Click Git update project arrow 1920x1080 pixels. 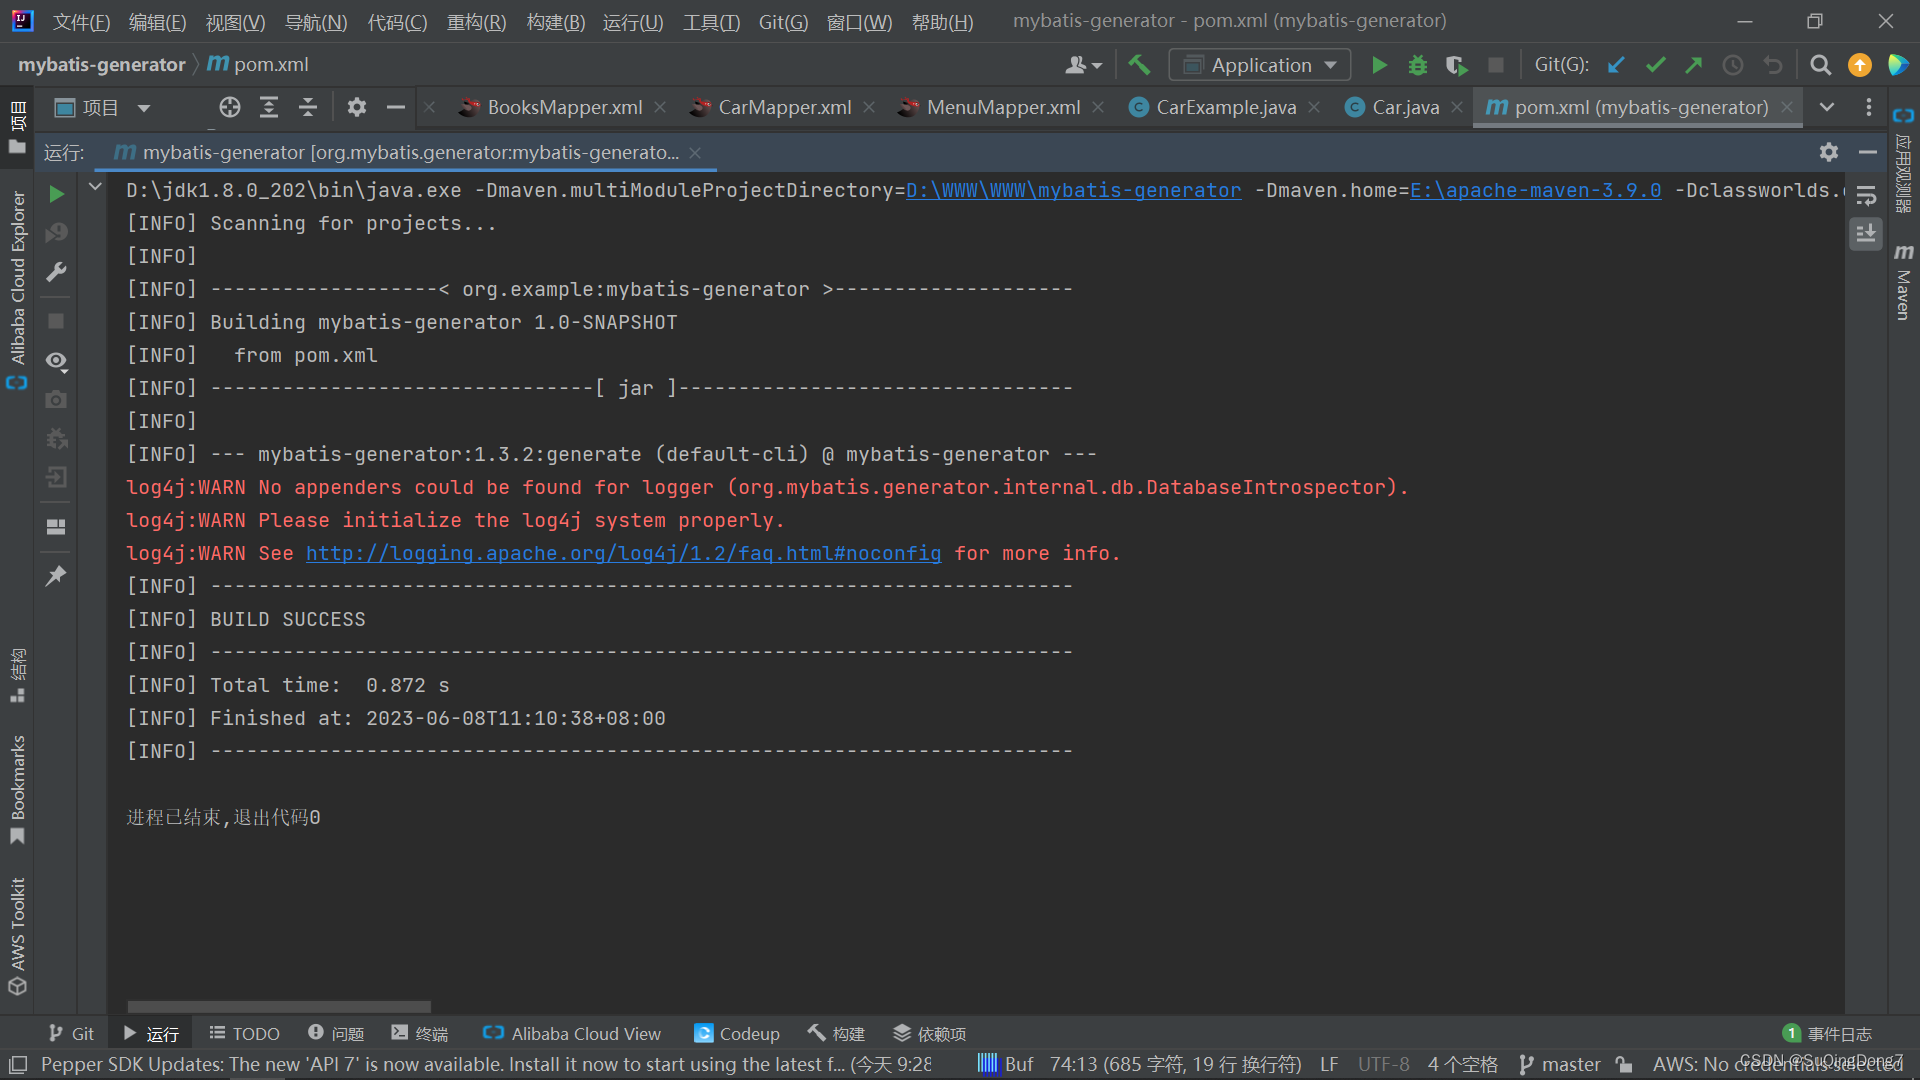[1616, 65]
